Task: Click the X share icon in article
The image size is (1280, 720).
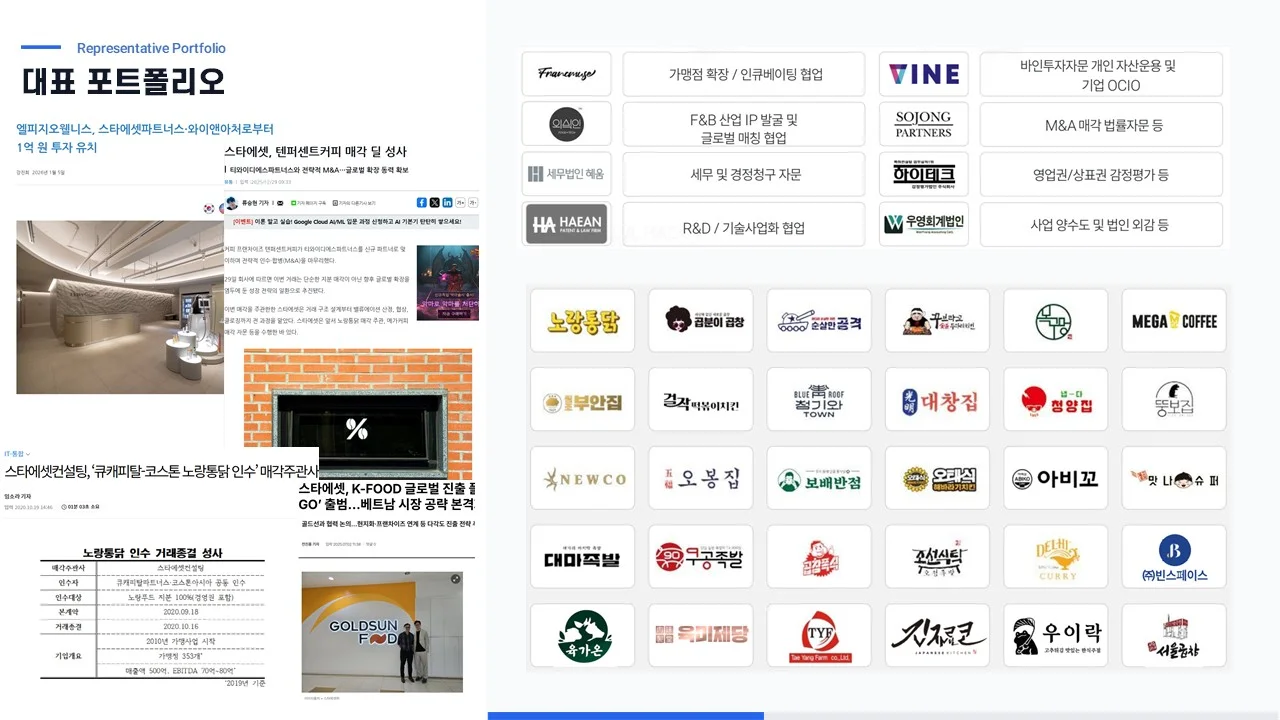Action: 435,202
